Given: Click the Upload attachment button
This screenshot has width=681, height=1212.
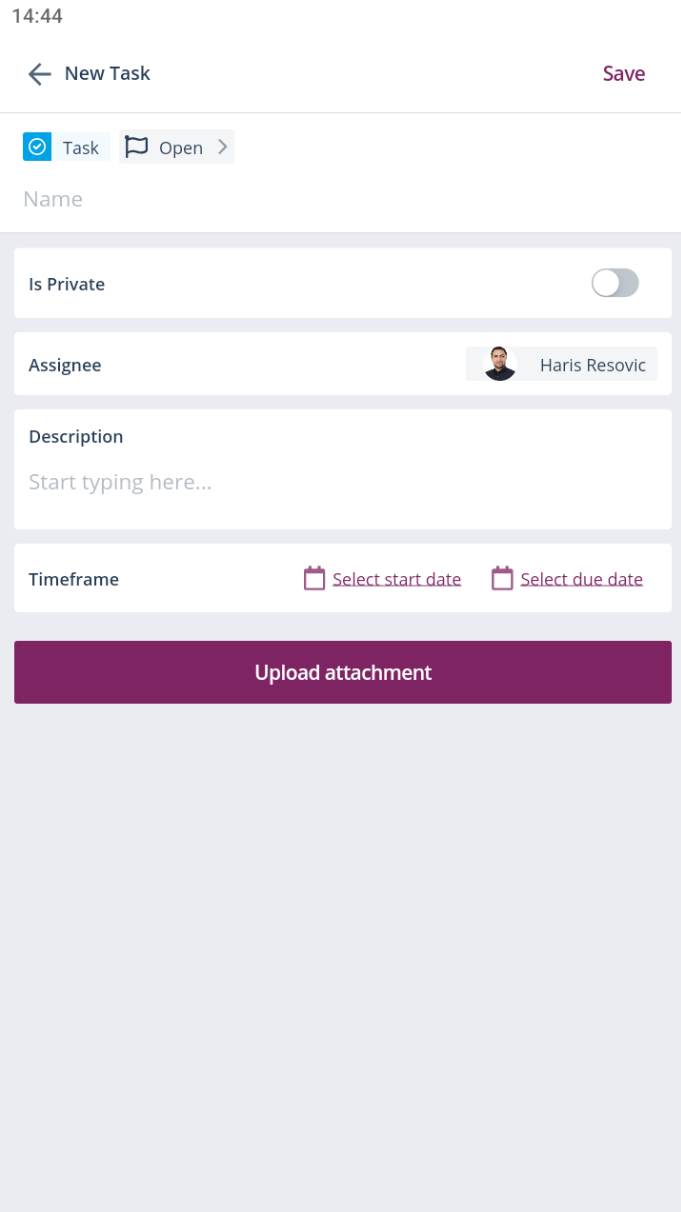Looking at the screenshot, I should (342, 672).
